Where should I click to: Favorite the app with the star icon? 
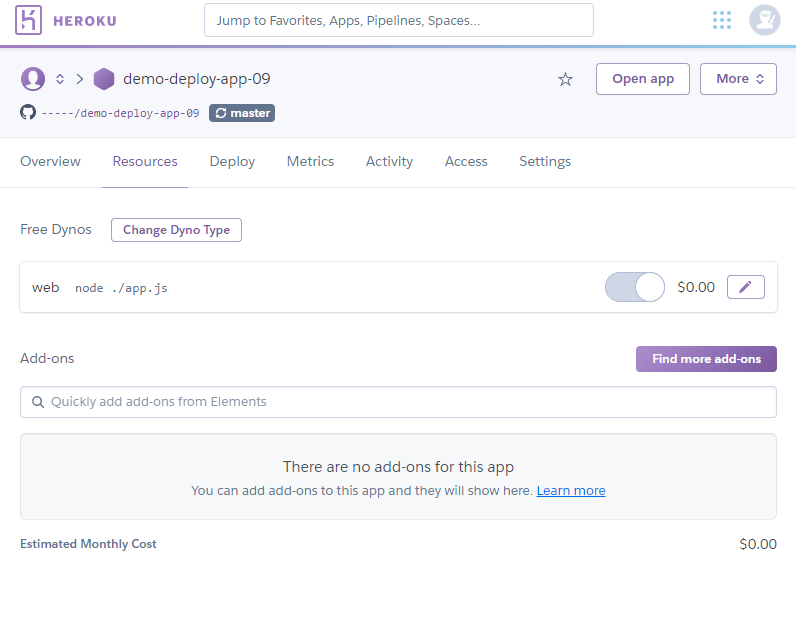565,79
